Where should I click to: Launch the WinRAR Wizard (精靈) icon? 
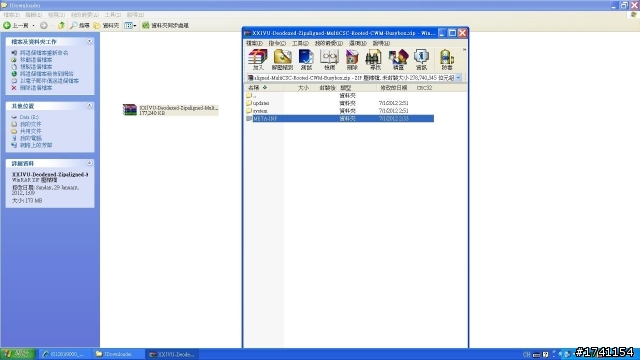(398, 60)
